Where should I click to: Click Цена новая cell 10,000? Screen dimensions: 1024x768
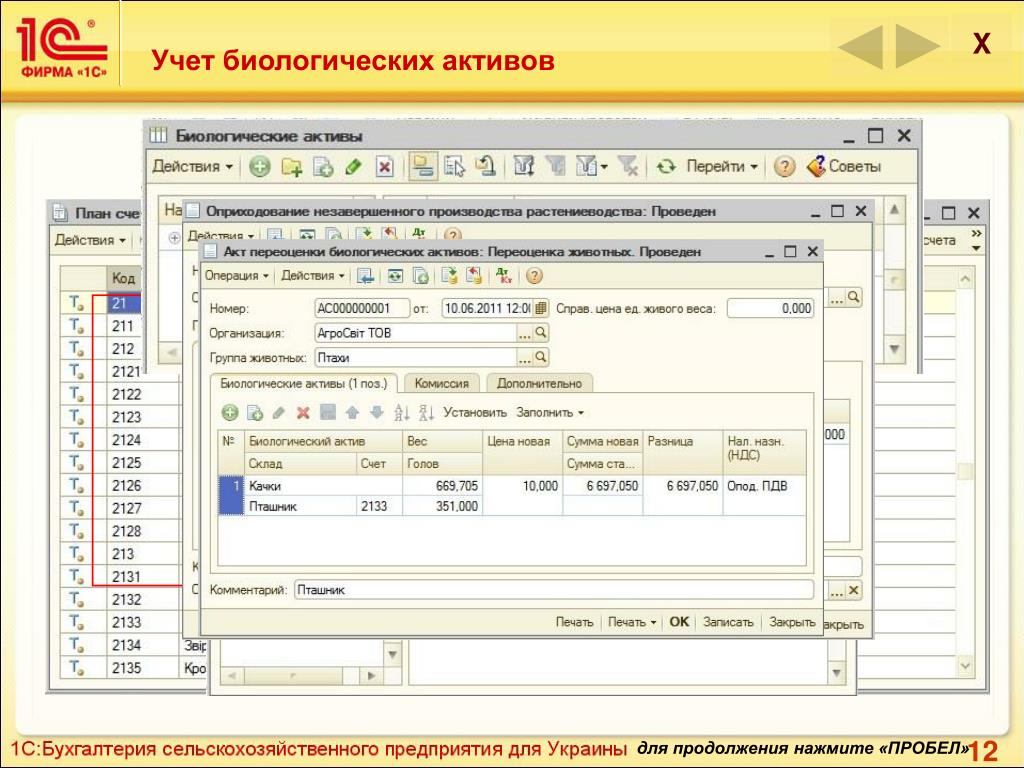click(x=522, y=486)
